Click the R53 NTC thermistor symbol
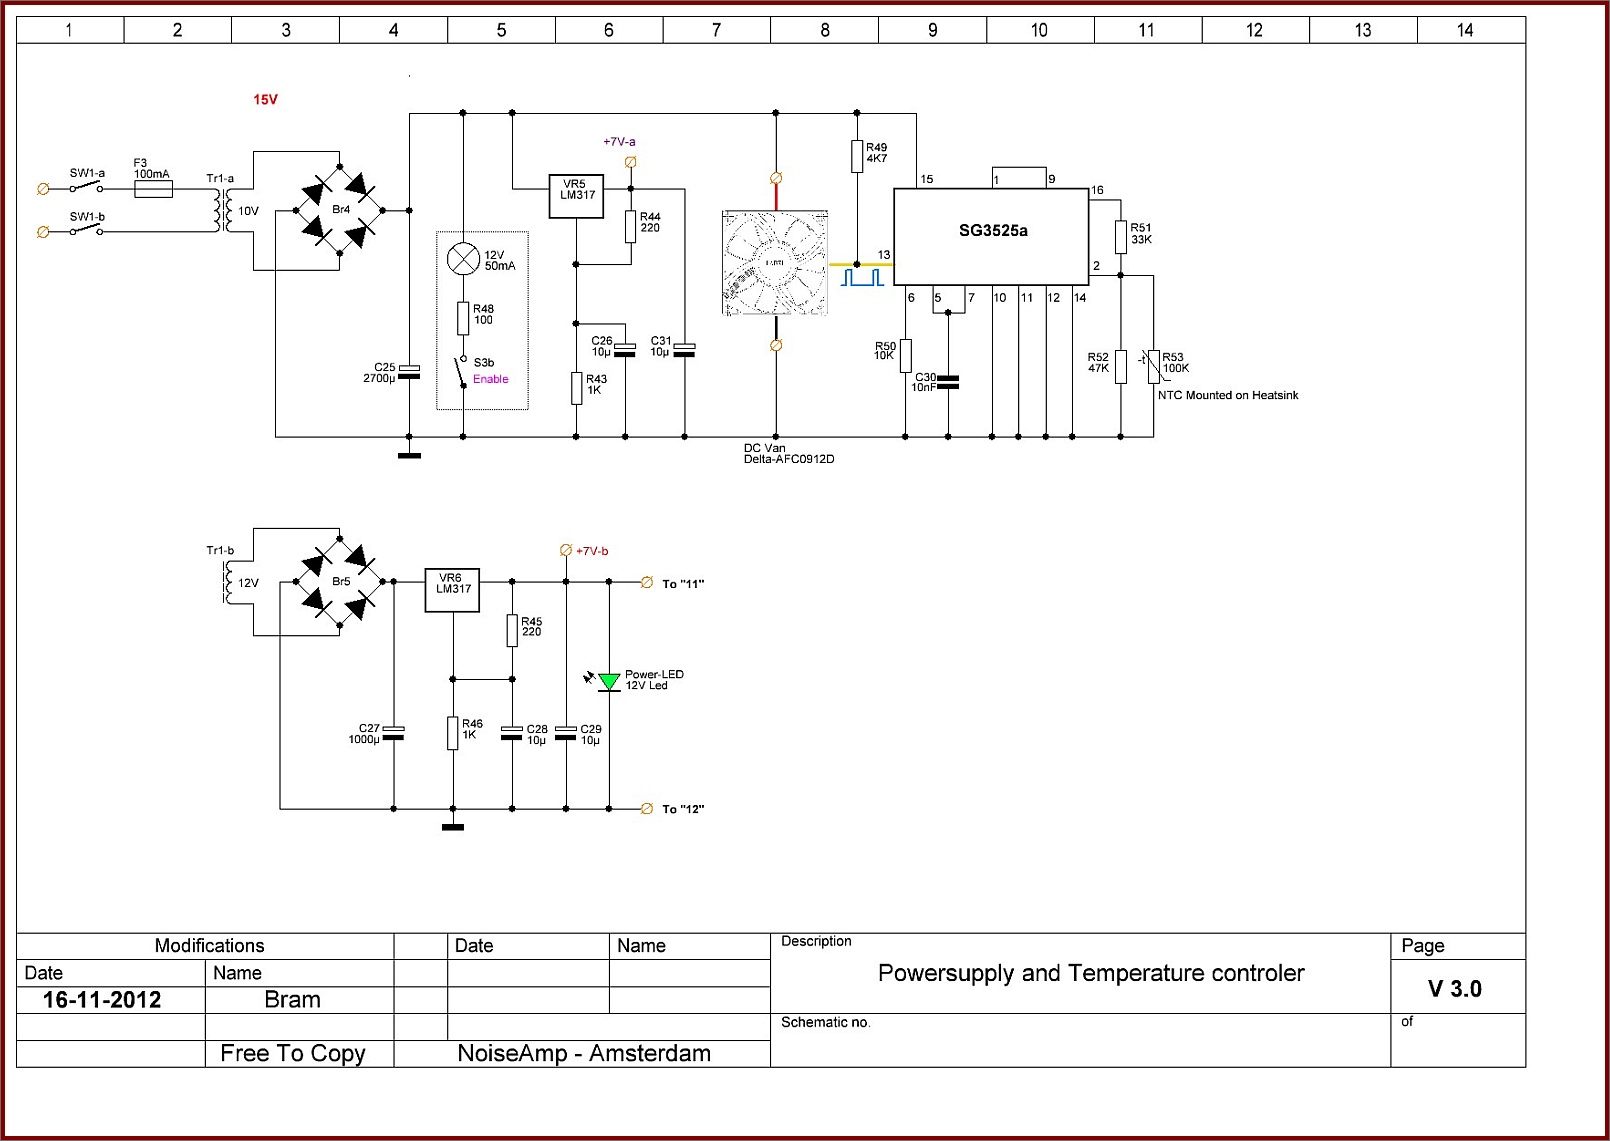 click(1153, 366)
